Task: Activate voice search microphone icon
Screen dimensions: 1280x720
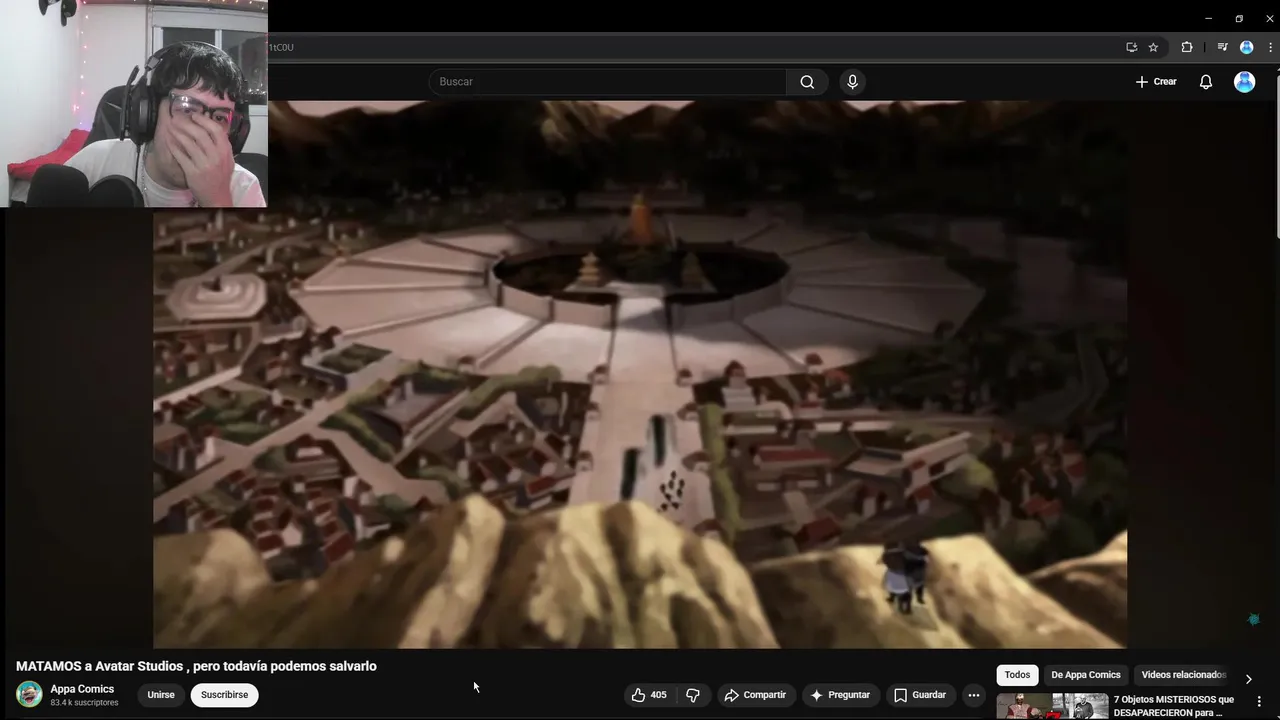Action: pos(852,82)
